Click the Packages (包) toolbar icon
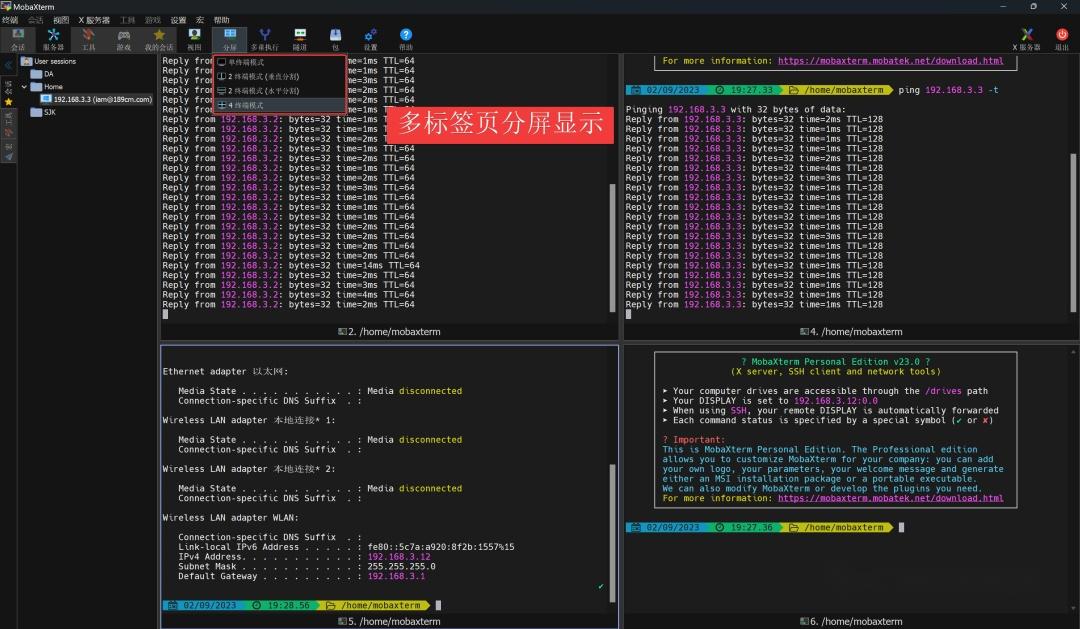The image size is (1080, 629). click(x=335, y=38)
